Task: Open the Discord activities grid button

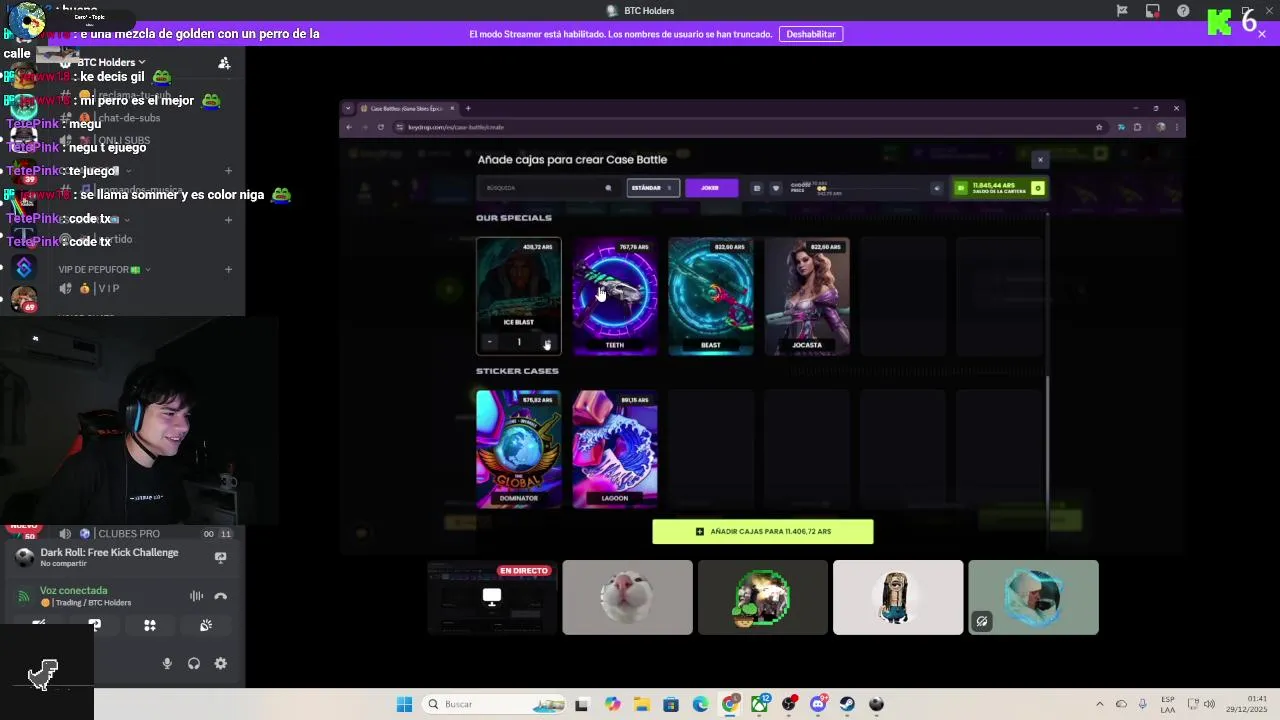Action: point(150,626)
